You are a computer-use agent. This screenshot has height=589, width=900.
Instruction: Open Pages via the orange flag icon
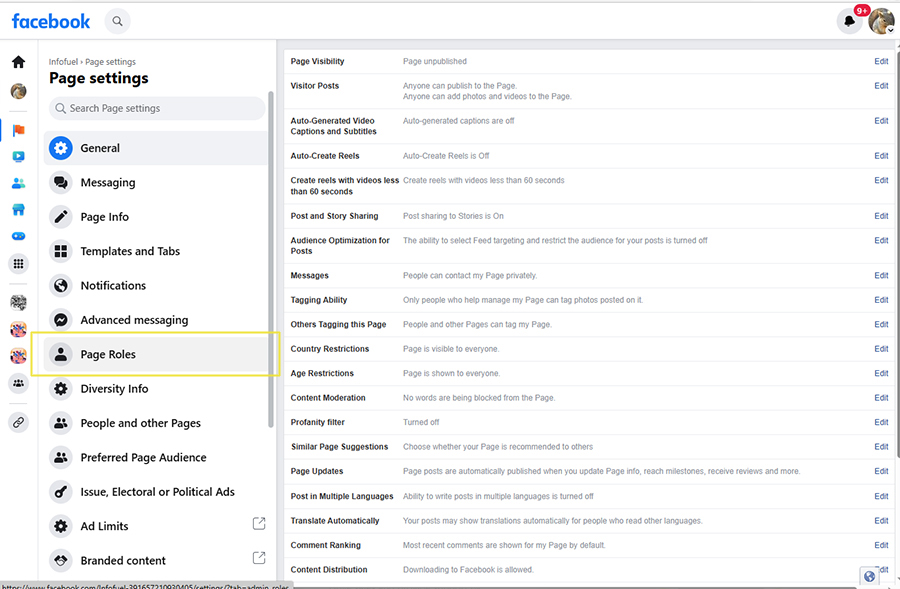(x=18, y=130)
